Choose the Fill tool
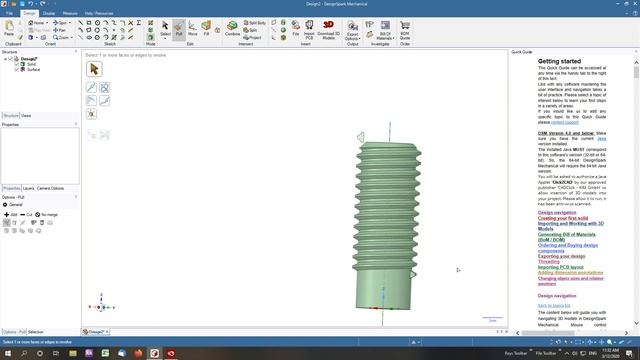 point(206,29)
